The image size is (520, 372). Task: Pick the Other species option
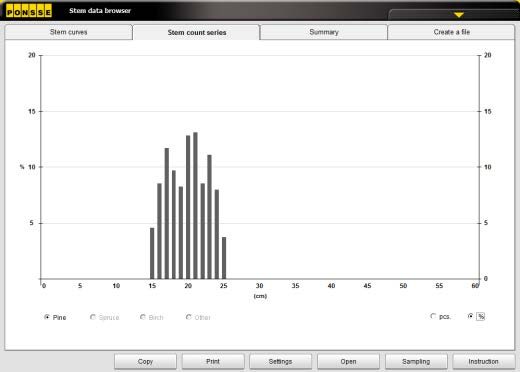[189, 317]
